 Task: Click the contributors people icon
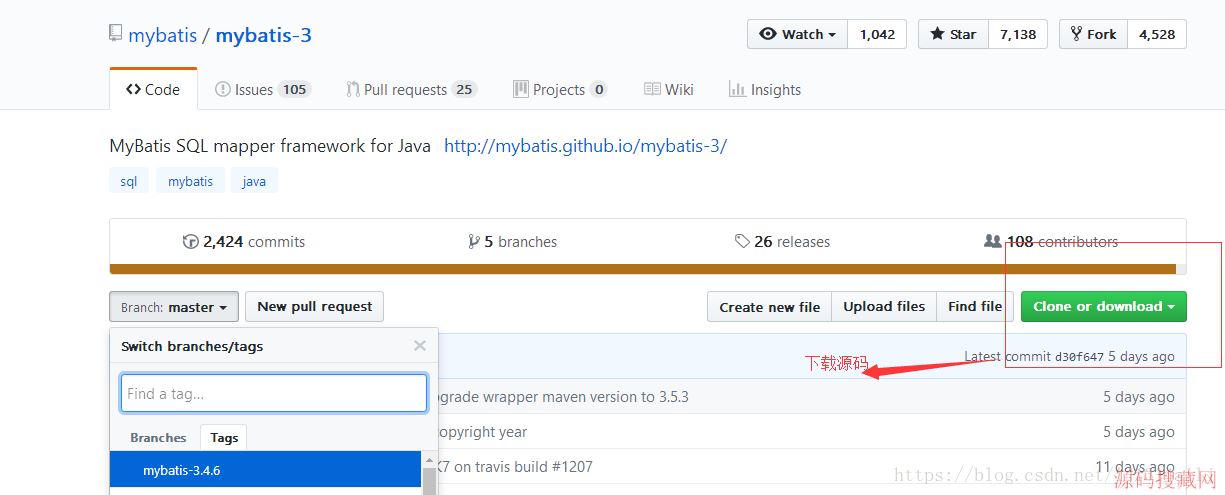tap(992, 242)
